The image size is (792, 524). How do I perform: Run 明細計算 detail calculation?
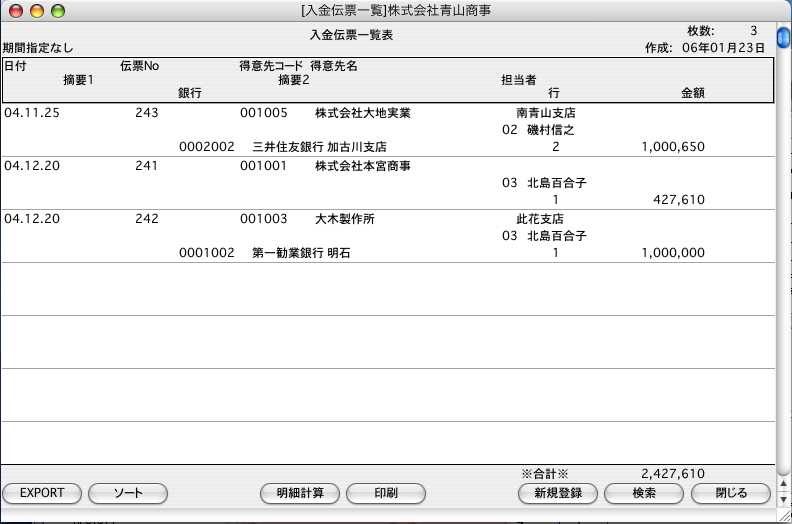click(299, 493)
